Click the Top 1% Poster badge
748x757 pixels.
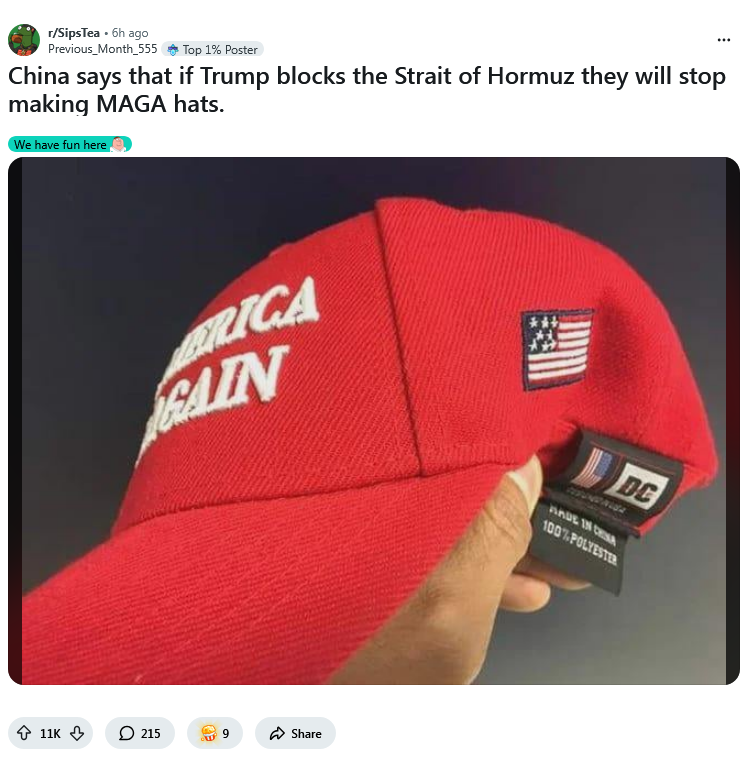[212, 50]
